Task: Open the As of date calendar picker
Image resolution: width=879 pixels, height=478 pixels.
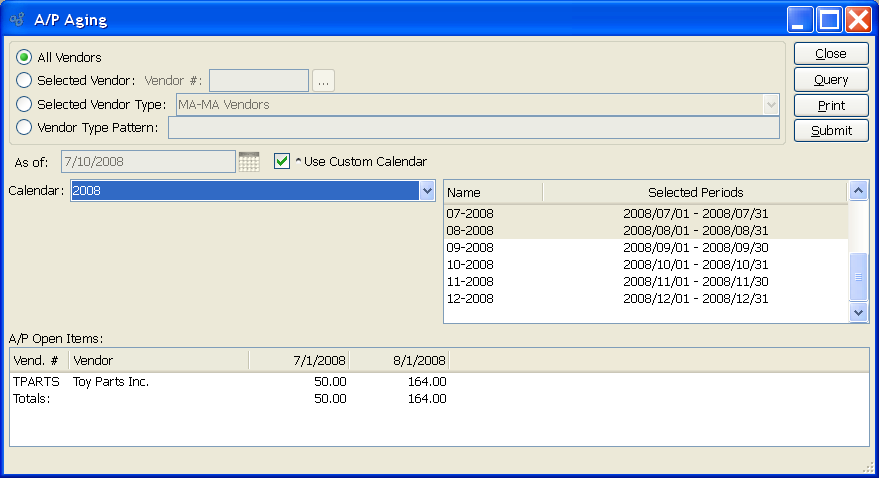Action: pos(249,161)
